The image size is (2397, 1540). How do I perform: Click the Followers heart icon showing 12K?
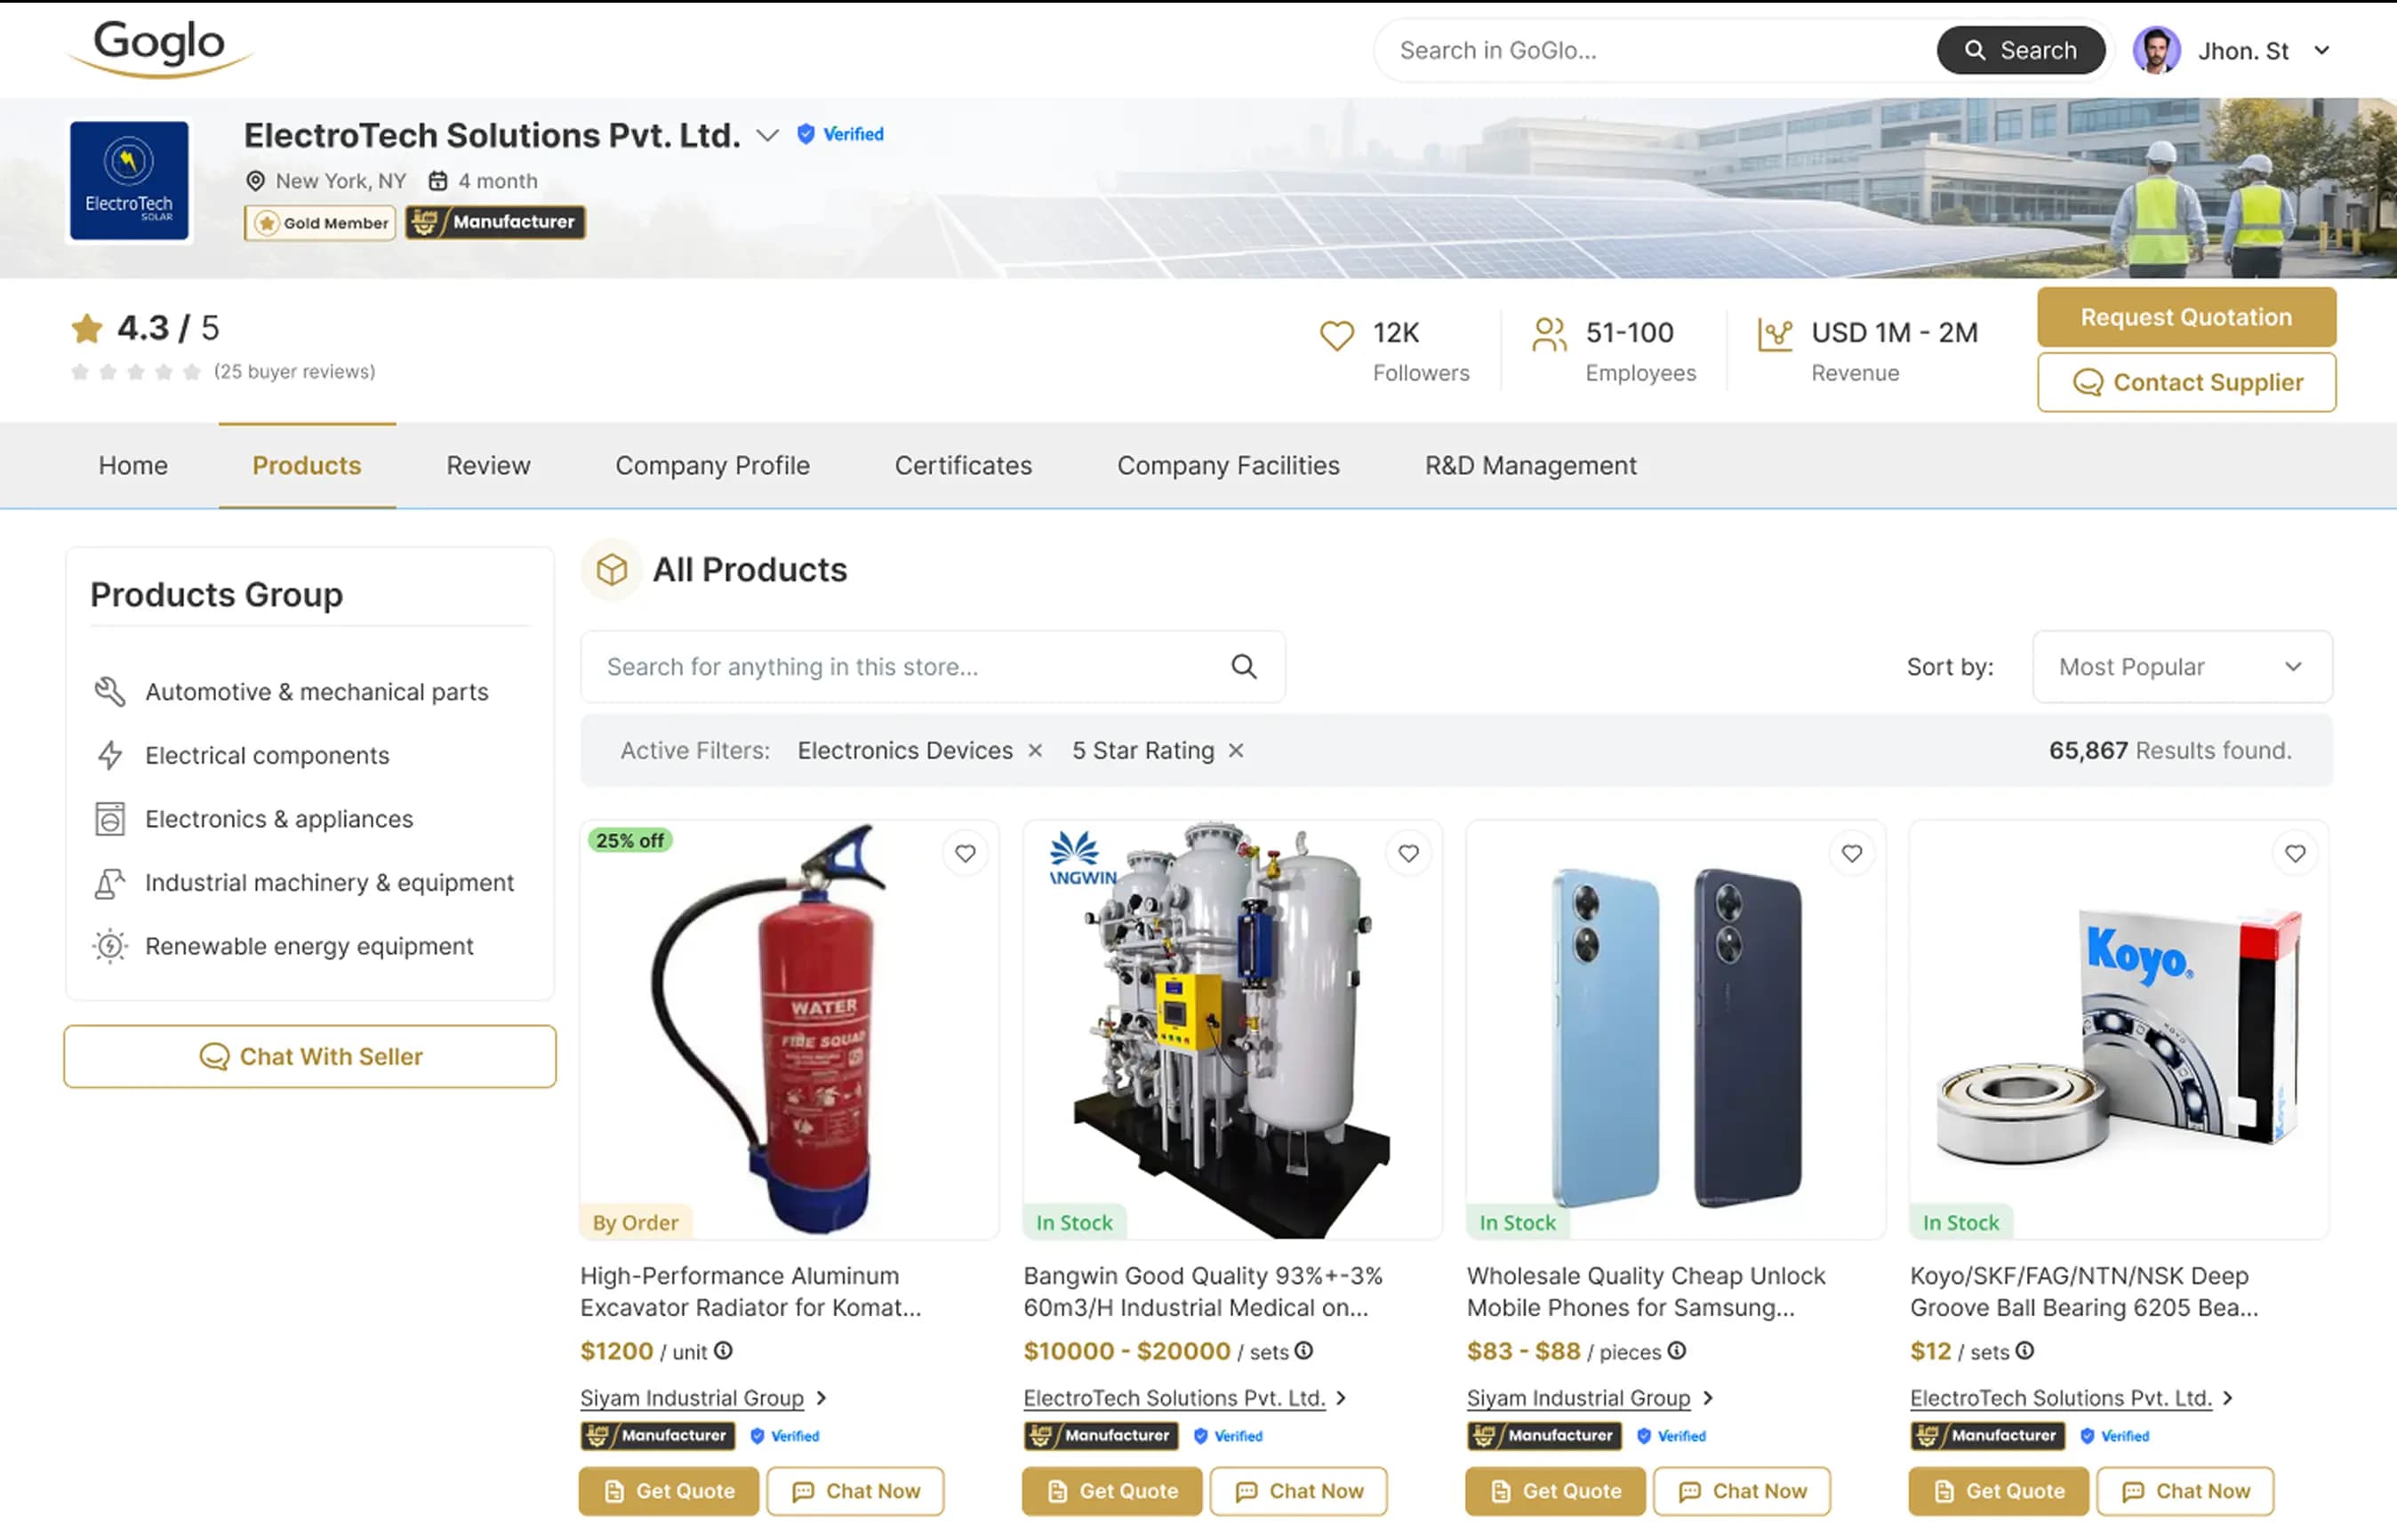coord(1337,334)
